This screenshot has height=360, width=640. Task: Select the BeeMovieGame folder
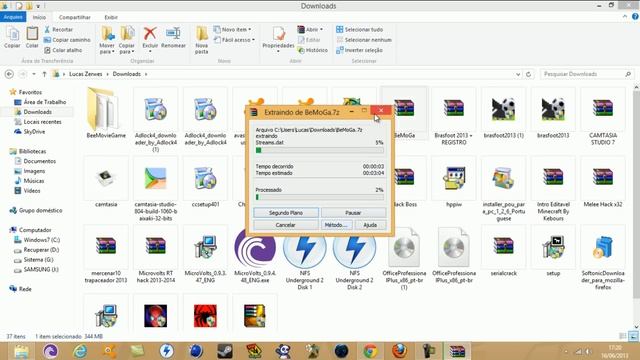coord(106,113)
